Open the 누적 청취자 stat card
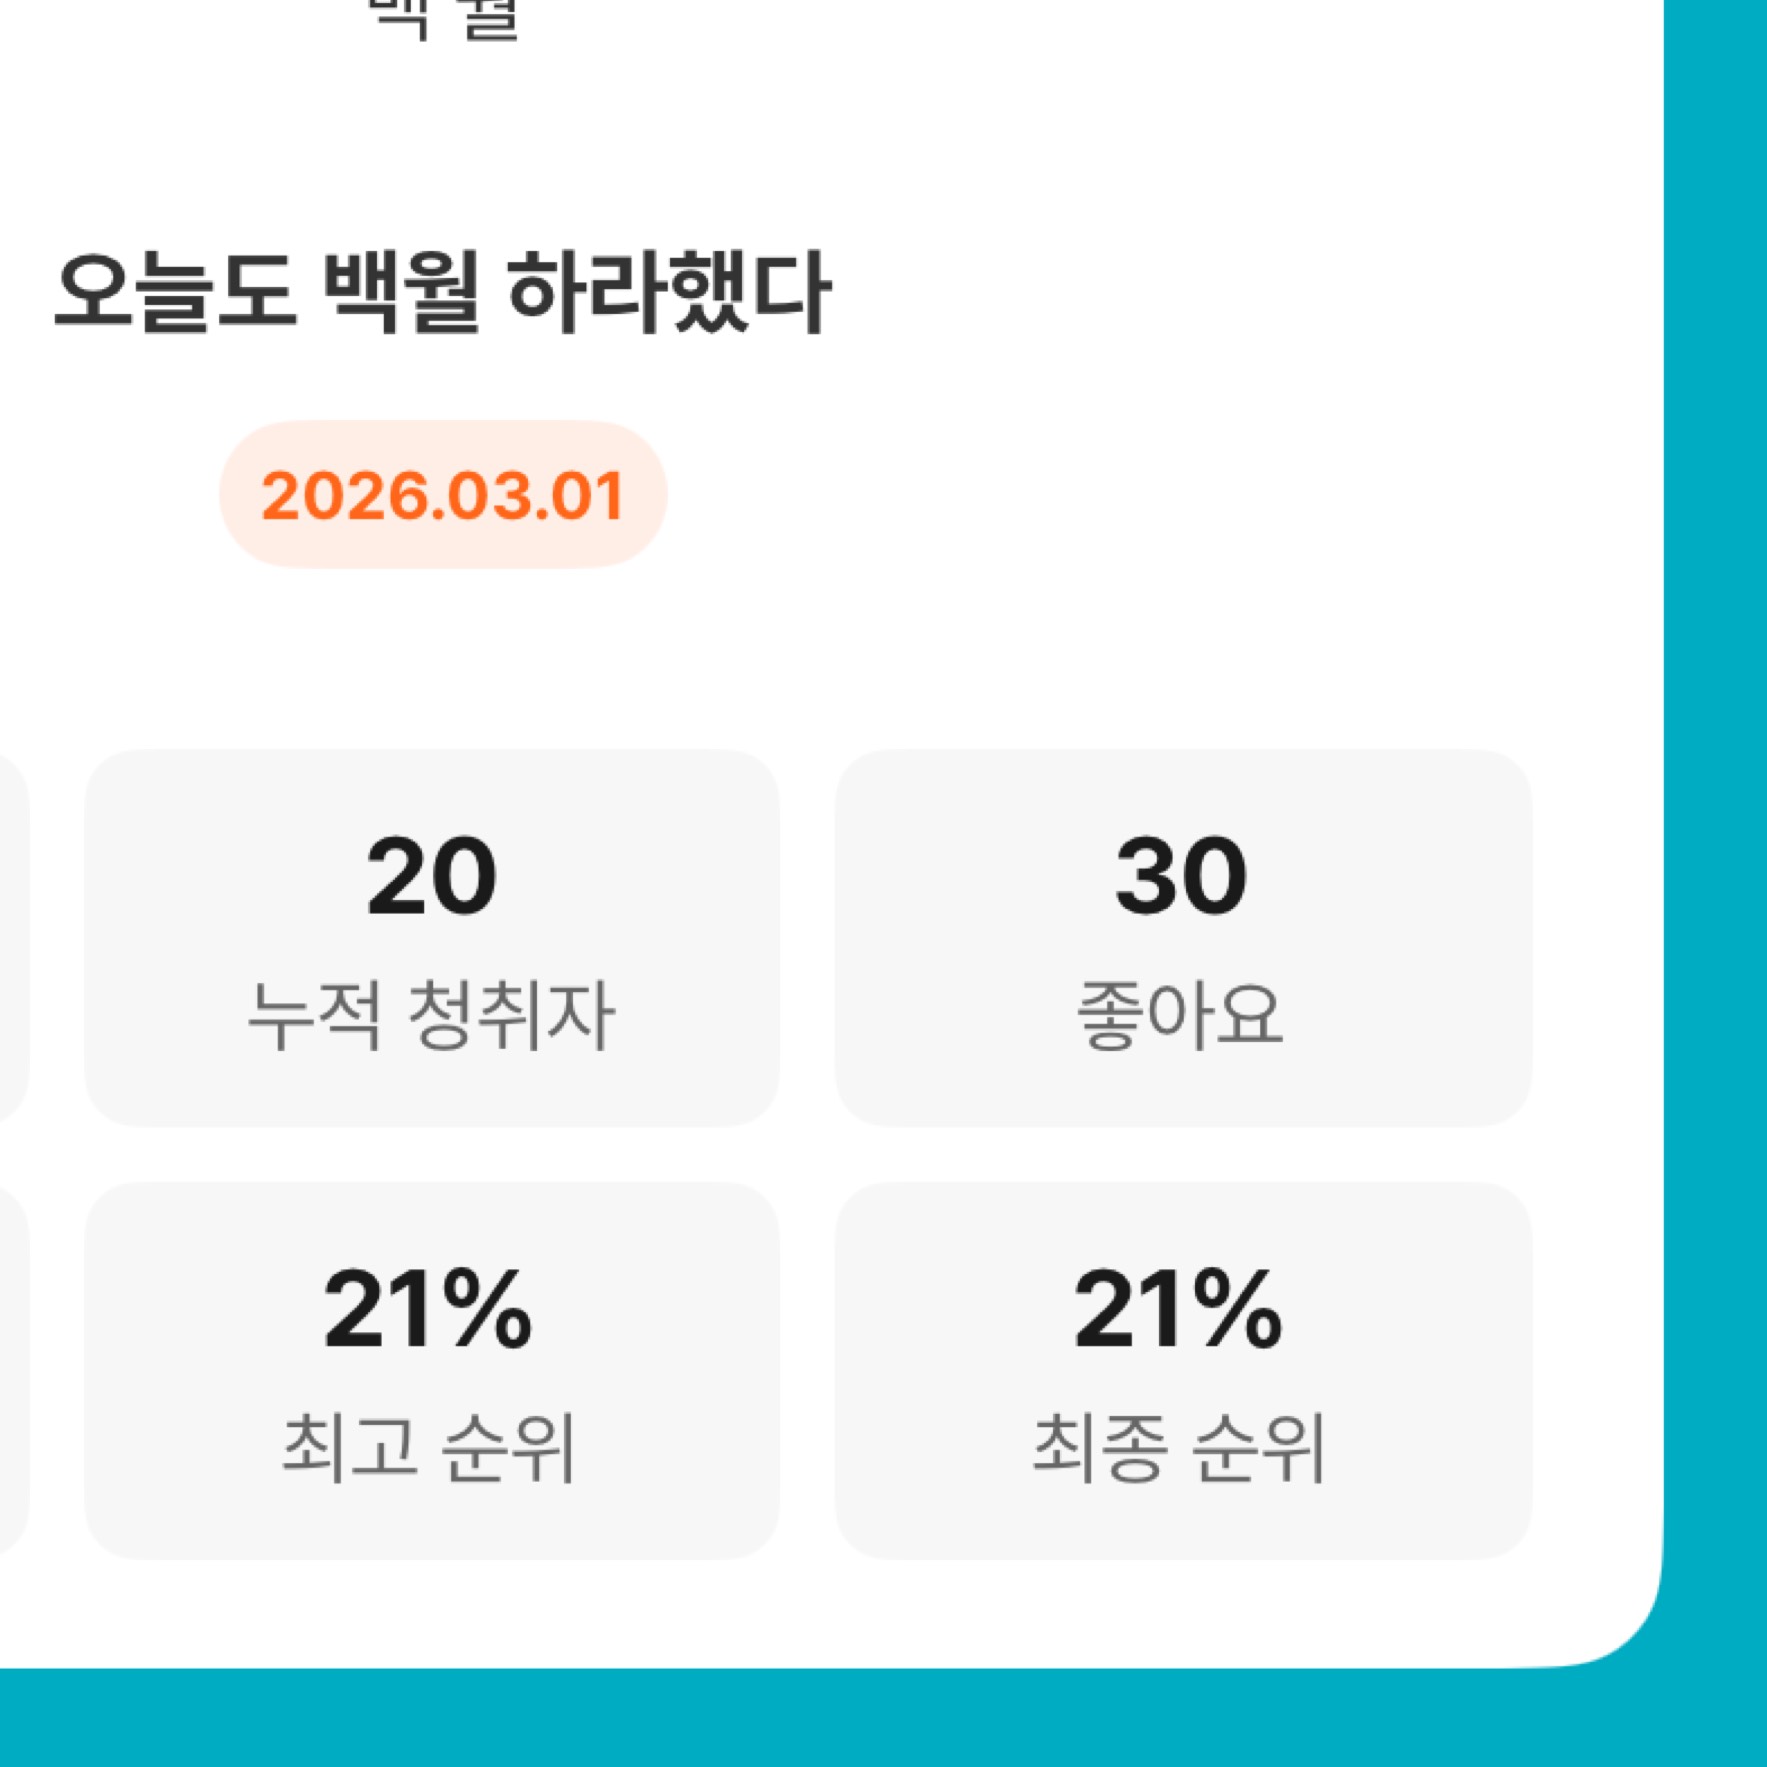1767x1767 pixels. [x=431, y=937]
